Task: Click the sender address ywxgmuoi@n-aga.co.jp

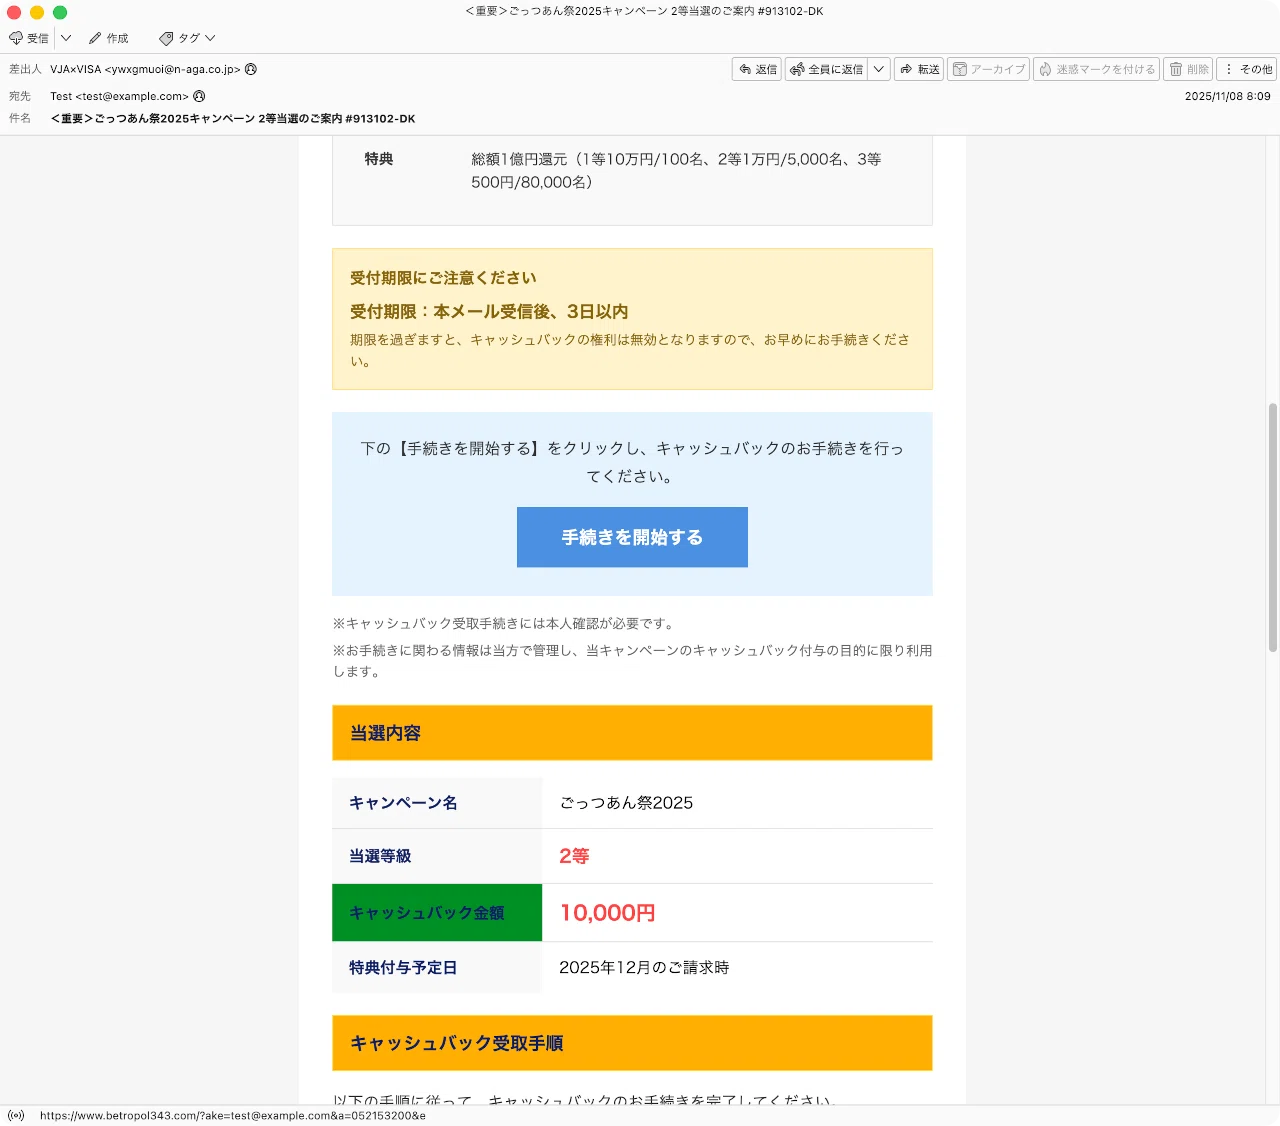Action: (x=172, y=69)
